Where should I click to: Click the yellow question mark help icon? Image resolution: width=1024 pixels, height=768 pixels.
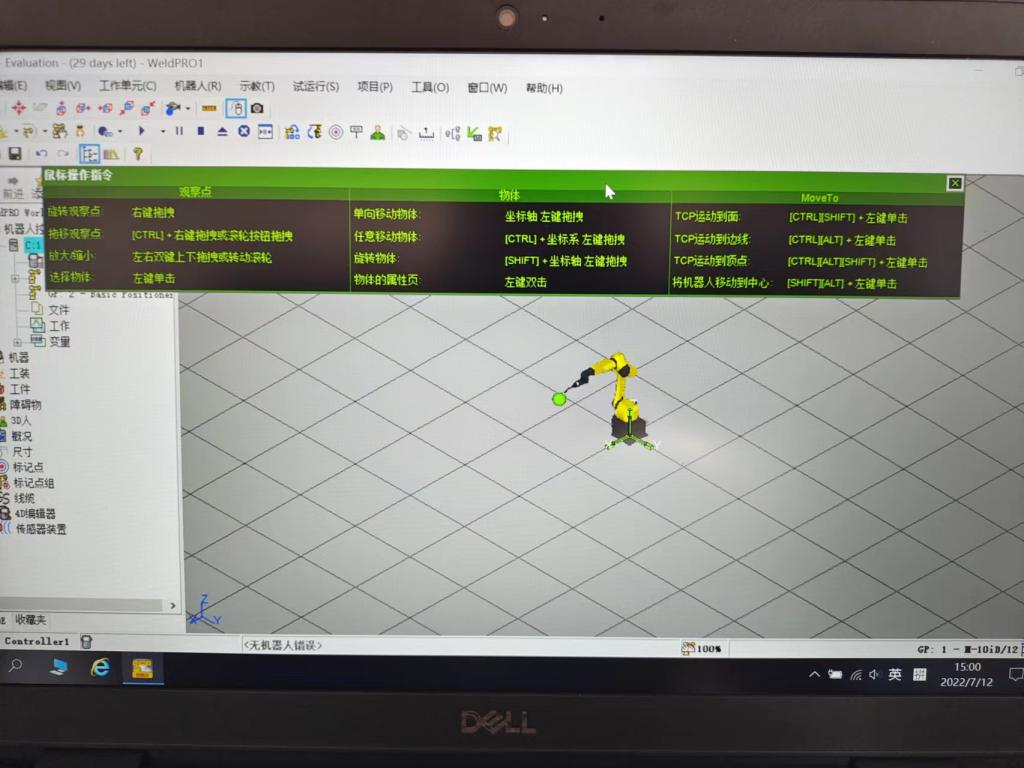point(137,154)
